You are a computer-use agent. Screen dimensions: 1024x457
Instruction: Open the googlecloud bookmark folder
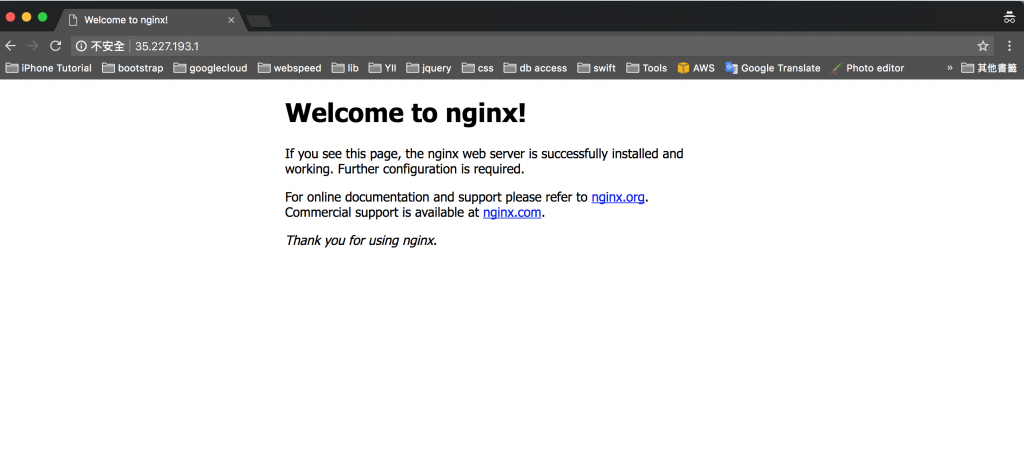point(210,68)
